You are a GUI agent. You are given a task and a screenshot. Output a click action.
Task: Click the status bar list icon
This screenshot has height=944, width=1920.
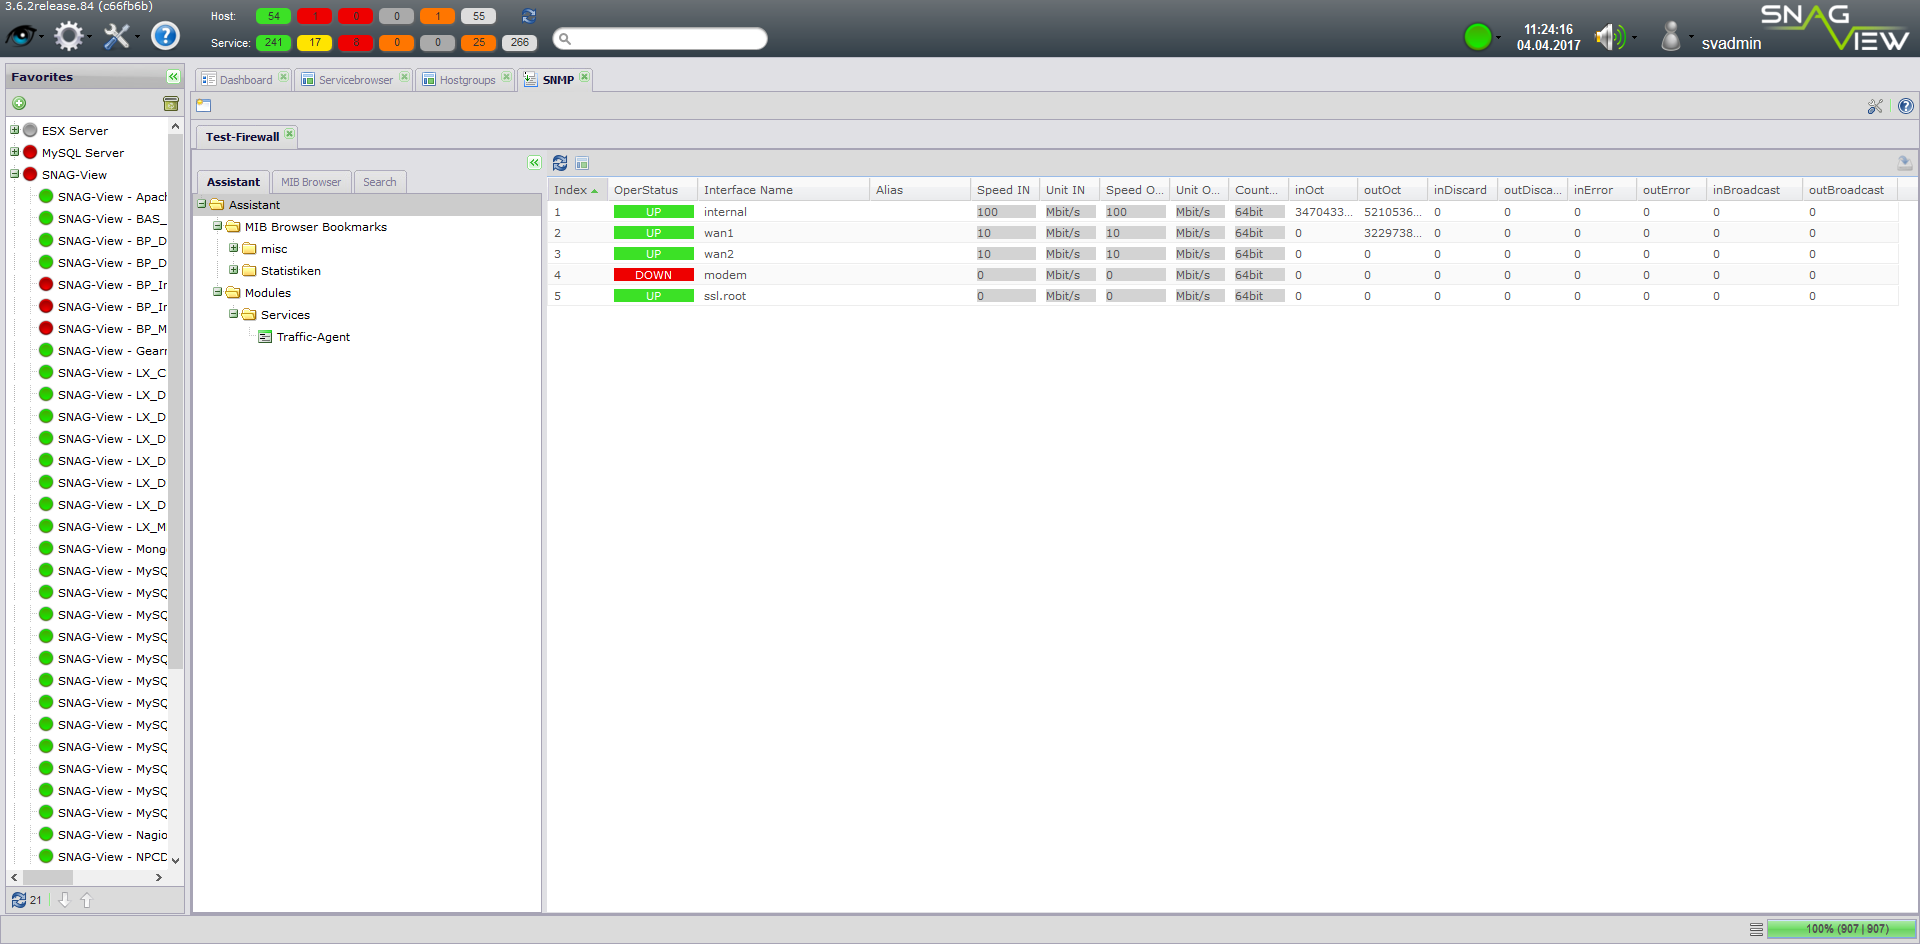point(1756,929)
